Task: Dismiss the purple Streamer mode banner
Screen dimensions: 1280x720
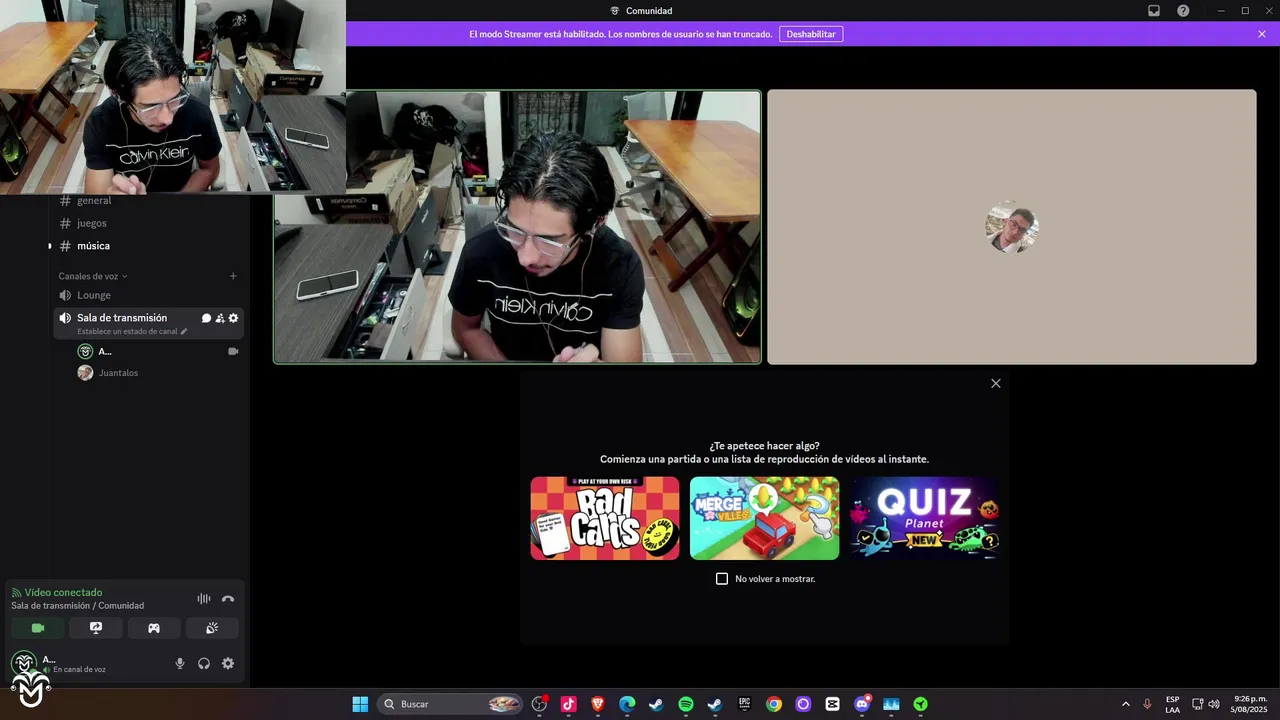Action: tap(1262, 34)
